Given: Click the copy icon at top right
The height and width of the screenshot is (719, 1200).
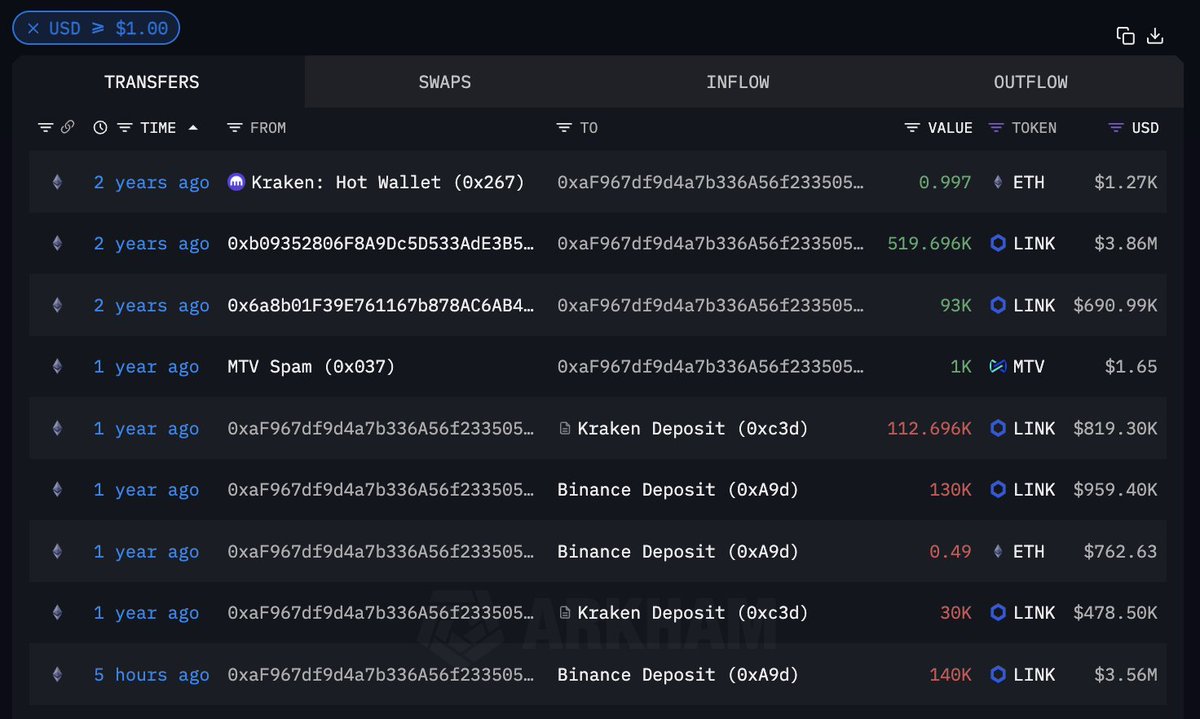Looking at the screenshot, I should pos(1126,36).
